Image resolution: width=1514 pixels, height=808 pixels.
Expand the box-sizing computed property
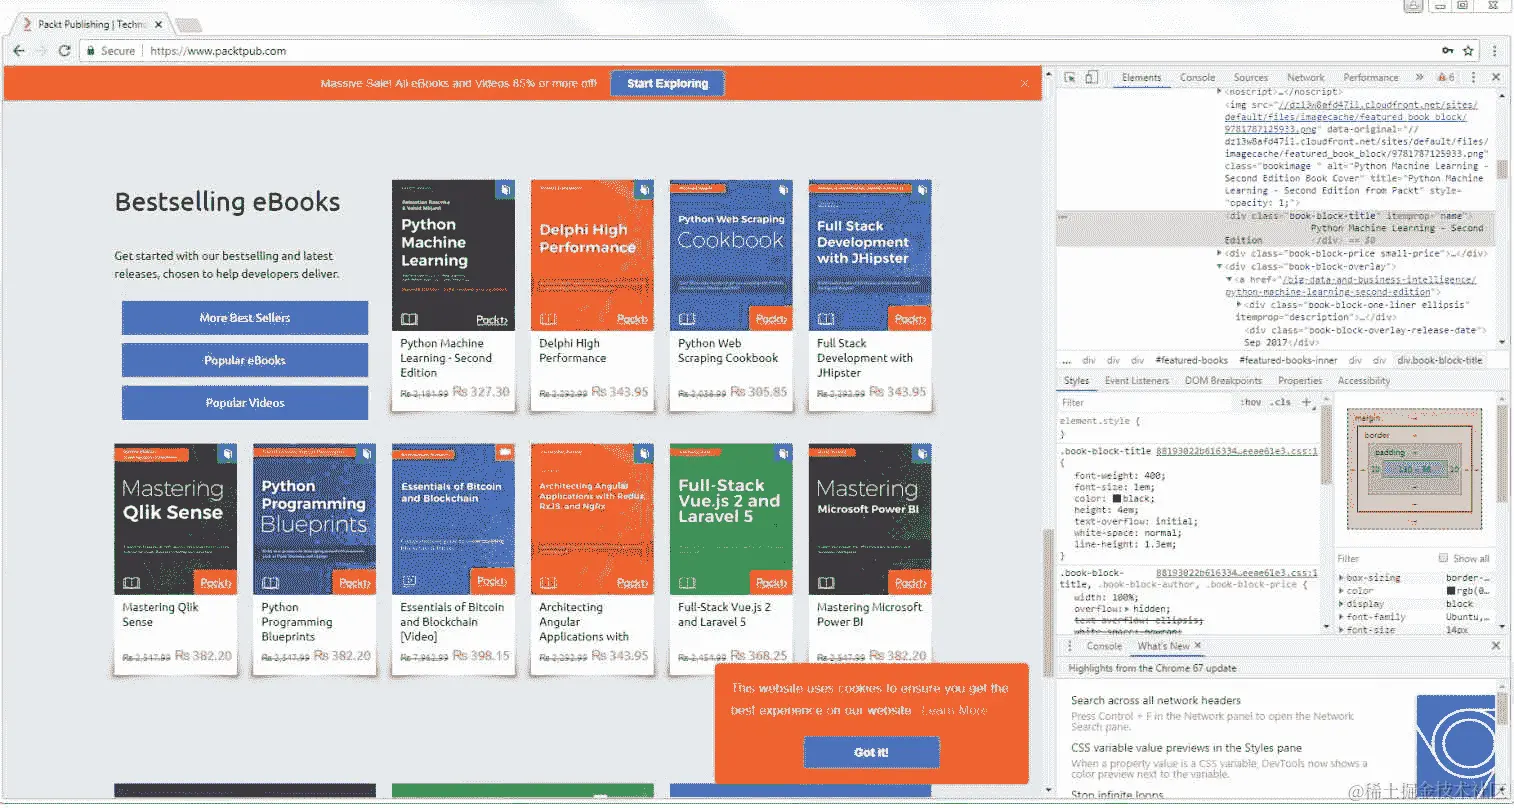[x=1341, y=578]
